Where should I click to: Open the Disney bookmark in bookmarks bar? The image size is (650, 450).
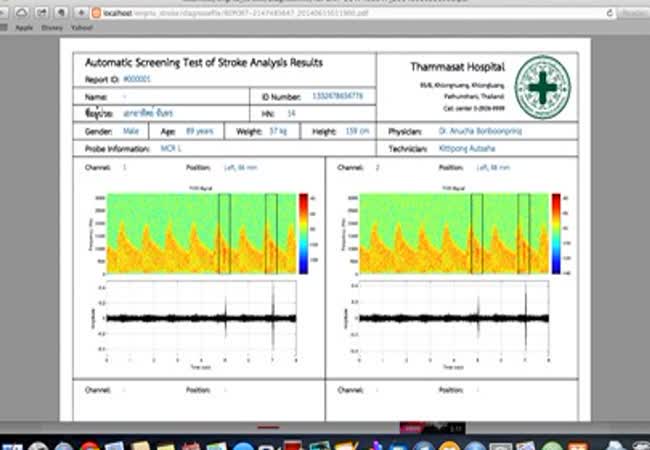point(53,28)
